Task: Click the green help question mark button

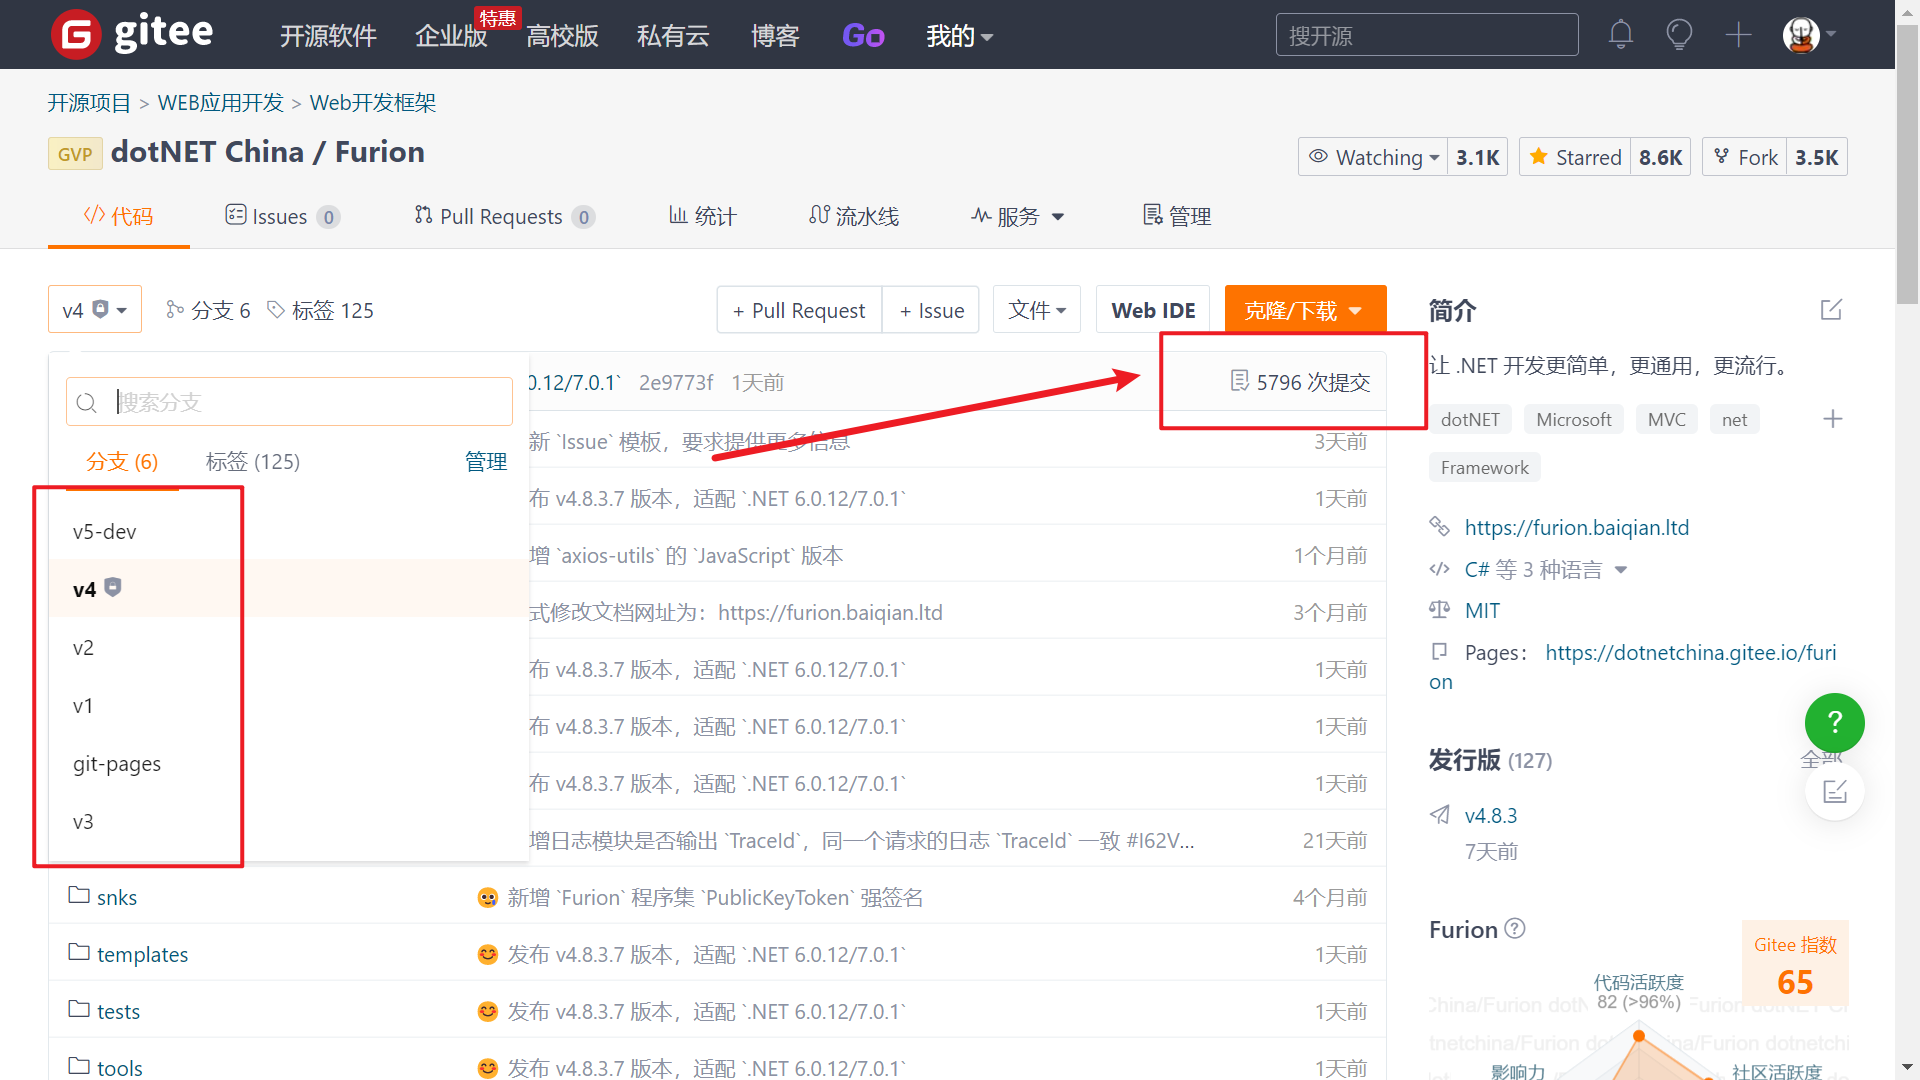Action: [1834, 722]
